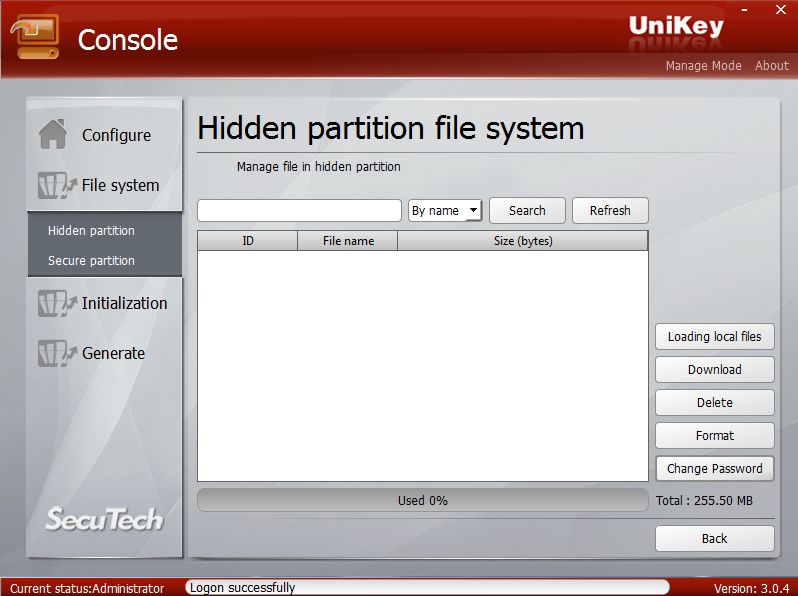Click the Used 0% progress bar

pyautogui.click(x=422, y=500)
